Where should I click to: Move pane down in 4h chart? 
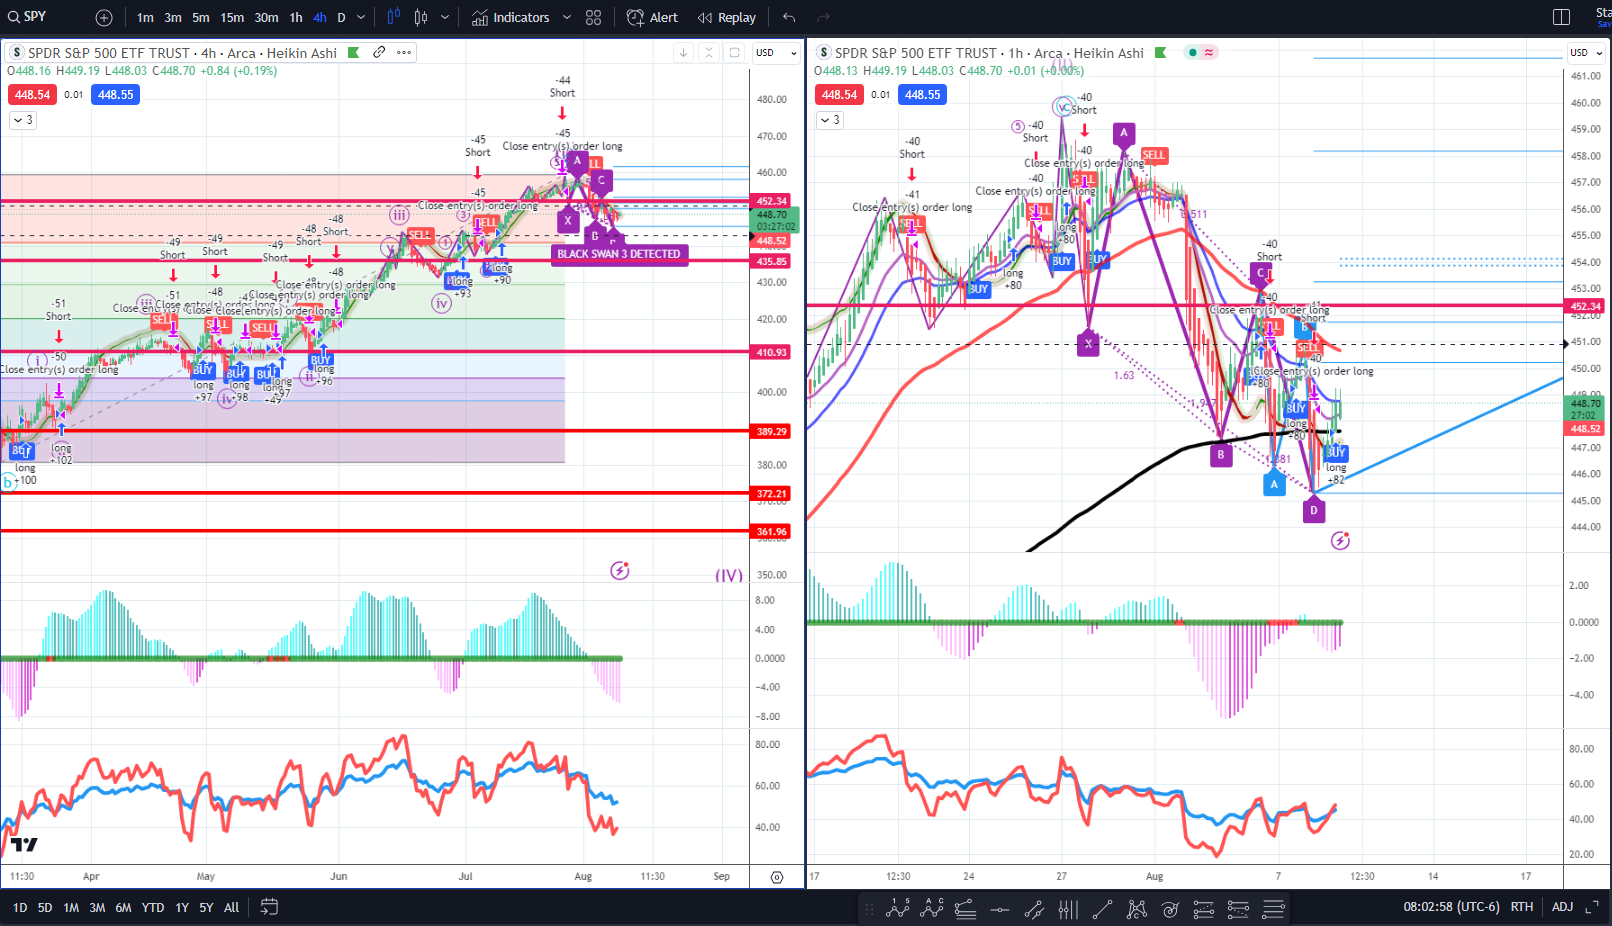[x=683, y=53]
